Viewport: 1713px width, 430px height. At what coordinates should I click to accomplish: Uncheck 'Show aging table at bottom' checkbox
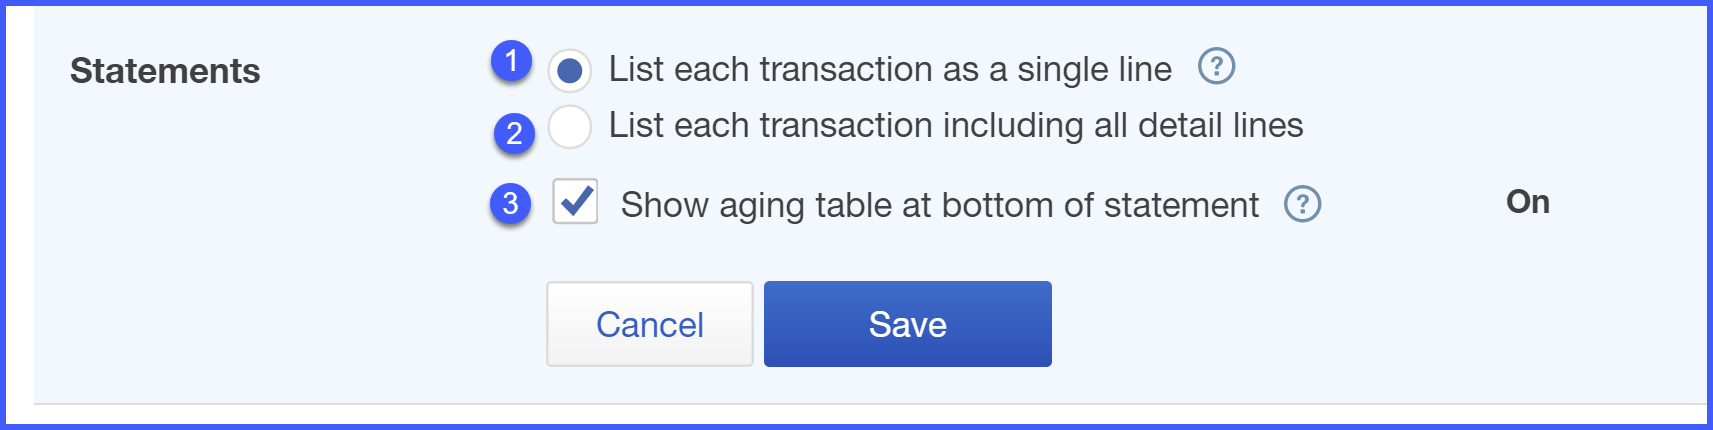click(x=575, y=201)
